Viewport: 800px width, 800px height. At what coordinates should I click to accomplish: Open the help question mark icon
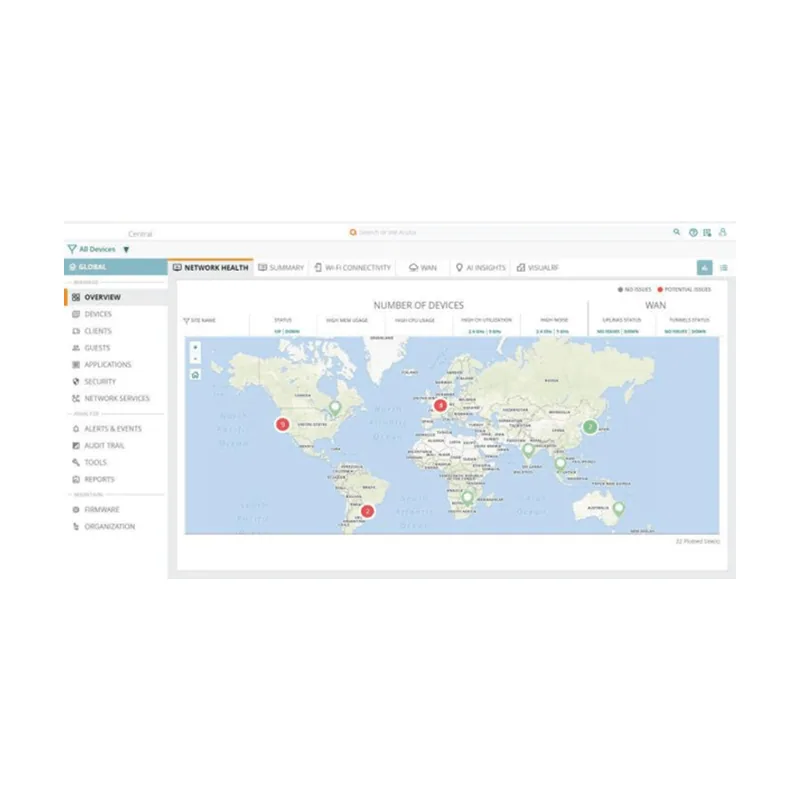click(693, 233)
